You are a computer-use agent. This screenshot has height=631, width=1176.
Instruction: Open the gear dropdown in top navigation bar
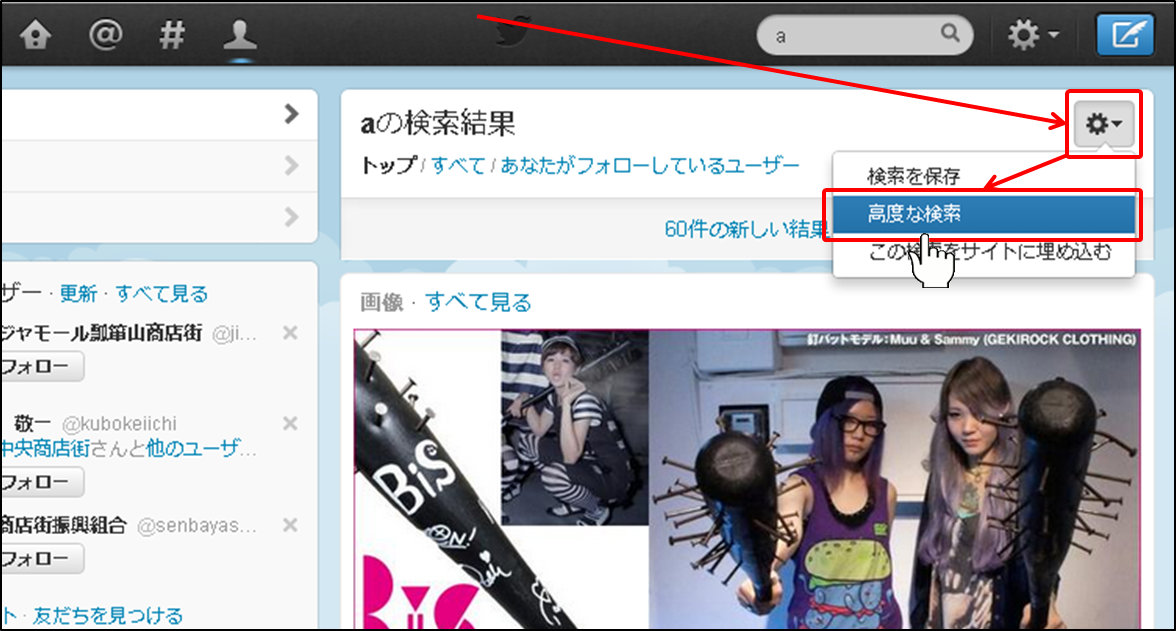[1033, 37]
